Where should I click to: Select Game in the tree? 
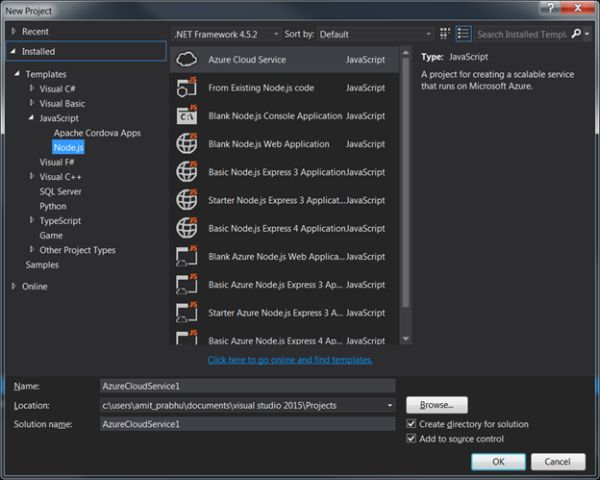[51, 235]
